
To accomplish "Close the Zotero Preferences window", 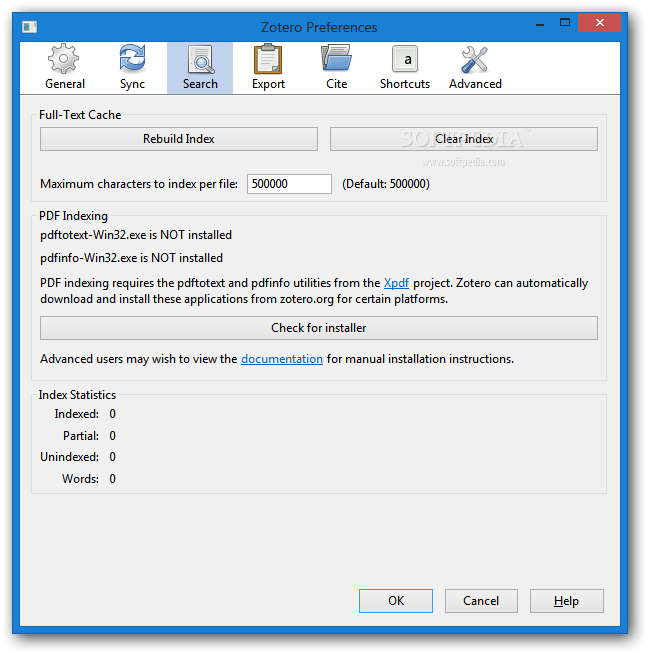I will click(x=600, y=23).
